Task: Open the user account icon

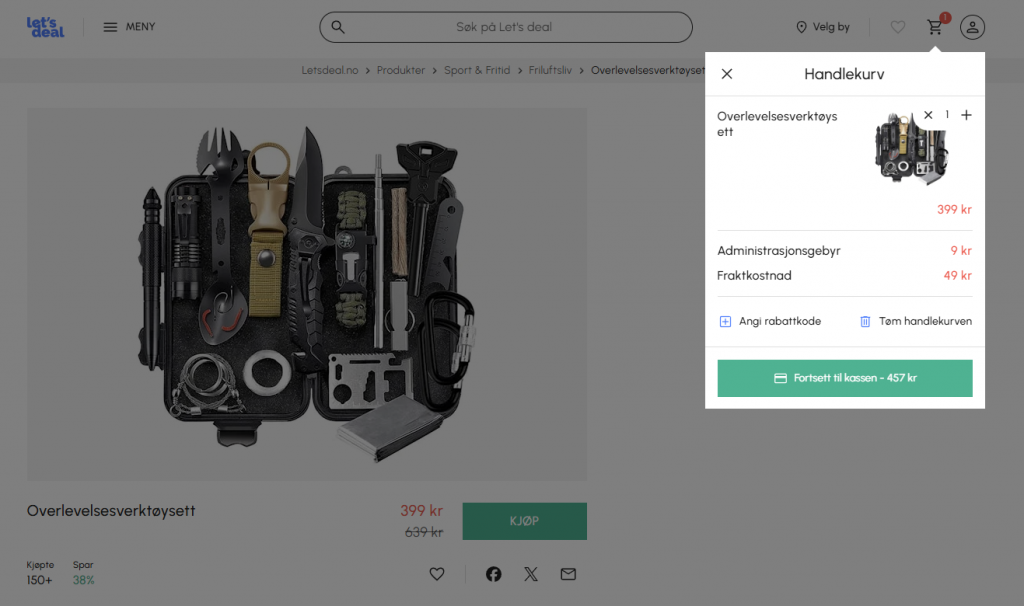Action: pos(972,27)
